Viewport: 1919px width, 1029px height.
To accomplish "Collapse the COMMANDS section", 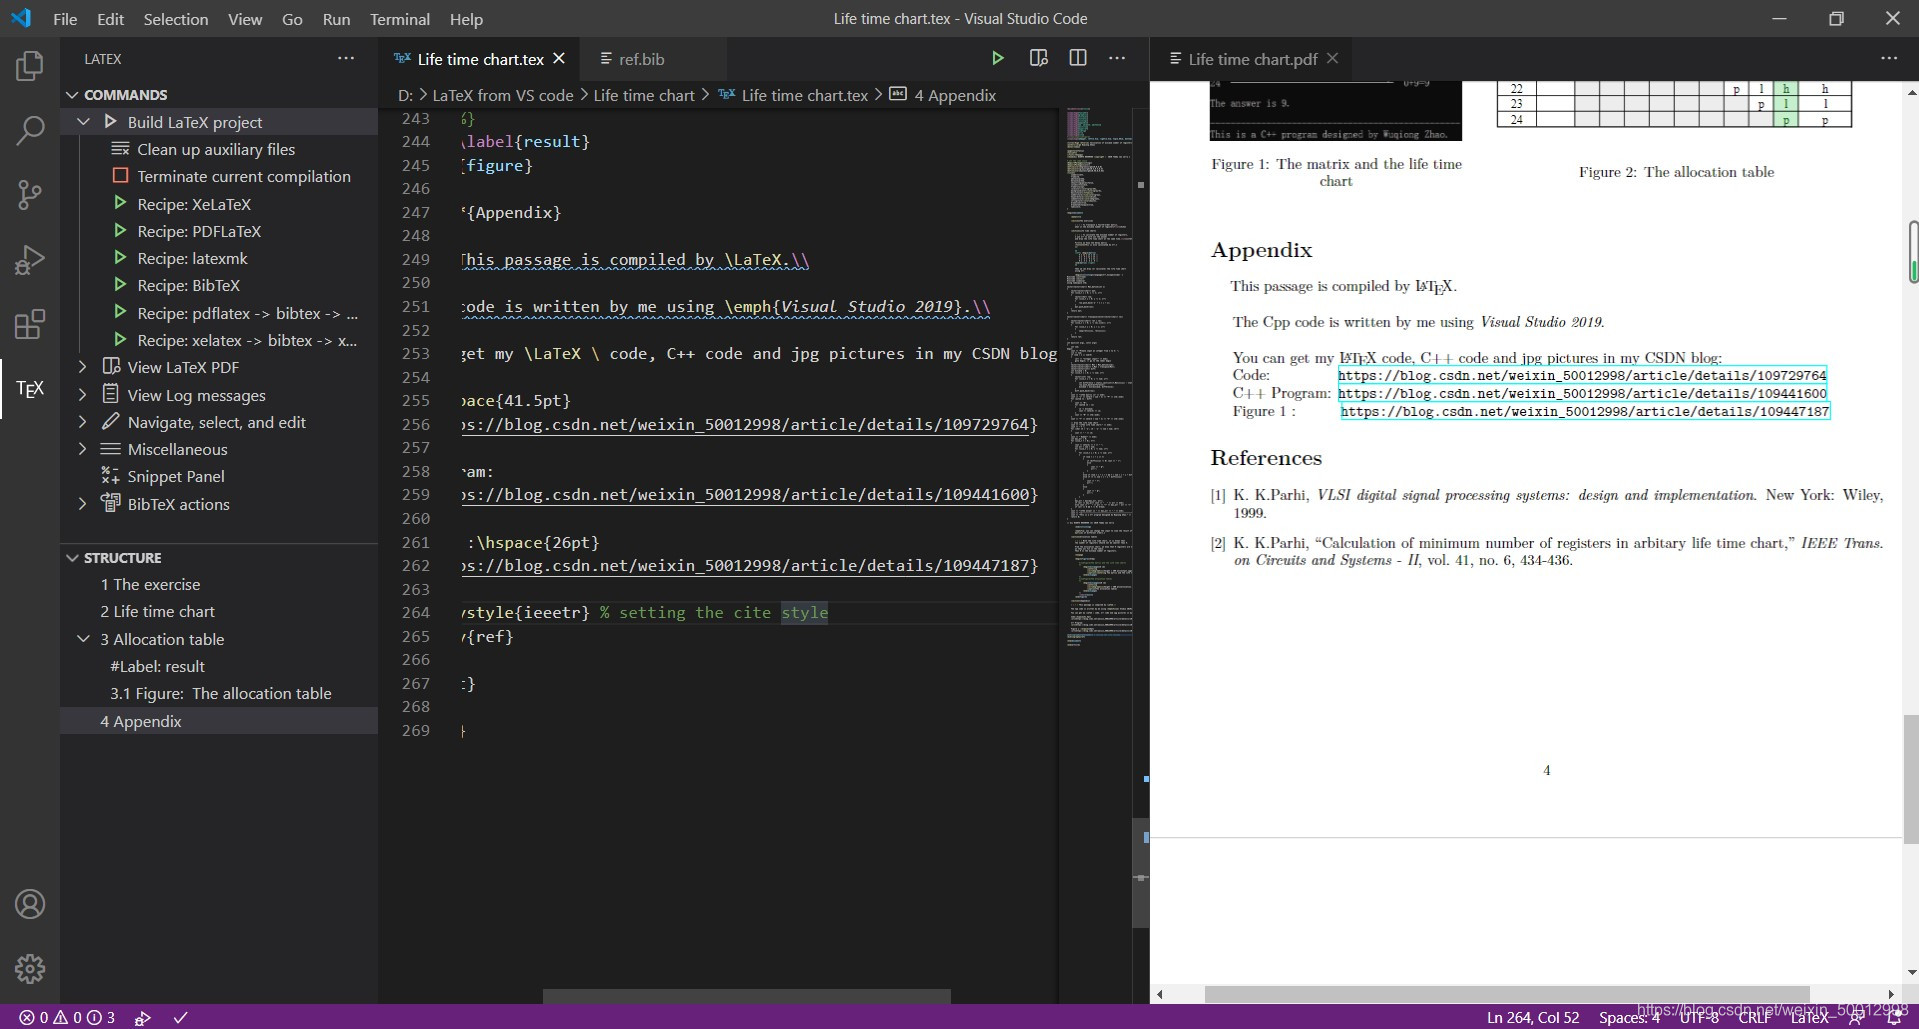I will coord(72,95).
